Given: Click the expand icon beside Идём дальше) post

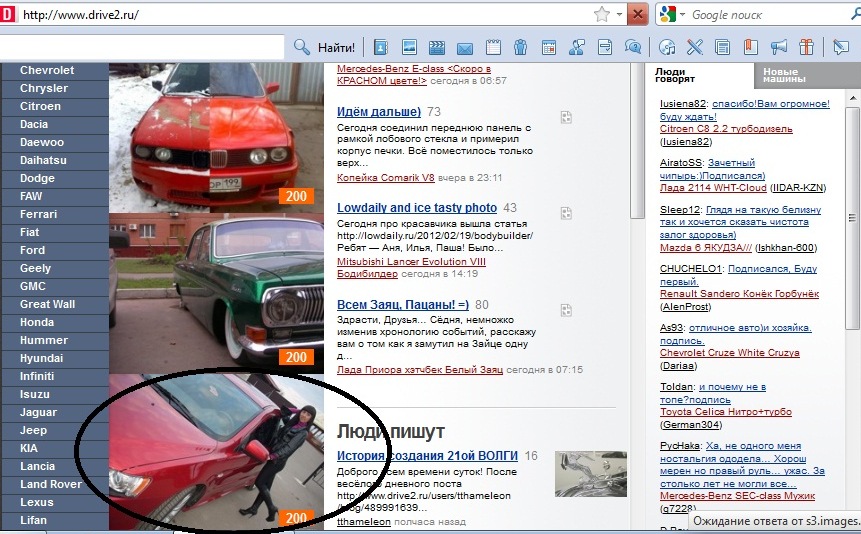Looking at the screenshot, I should tap(566, 117).
